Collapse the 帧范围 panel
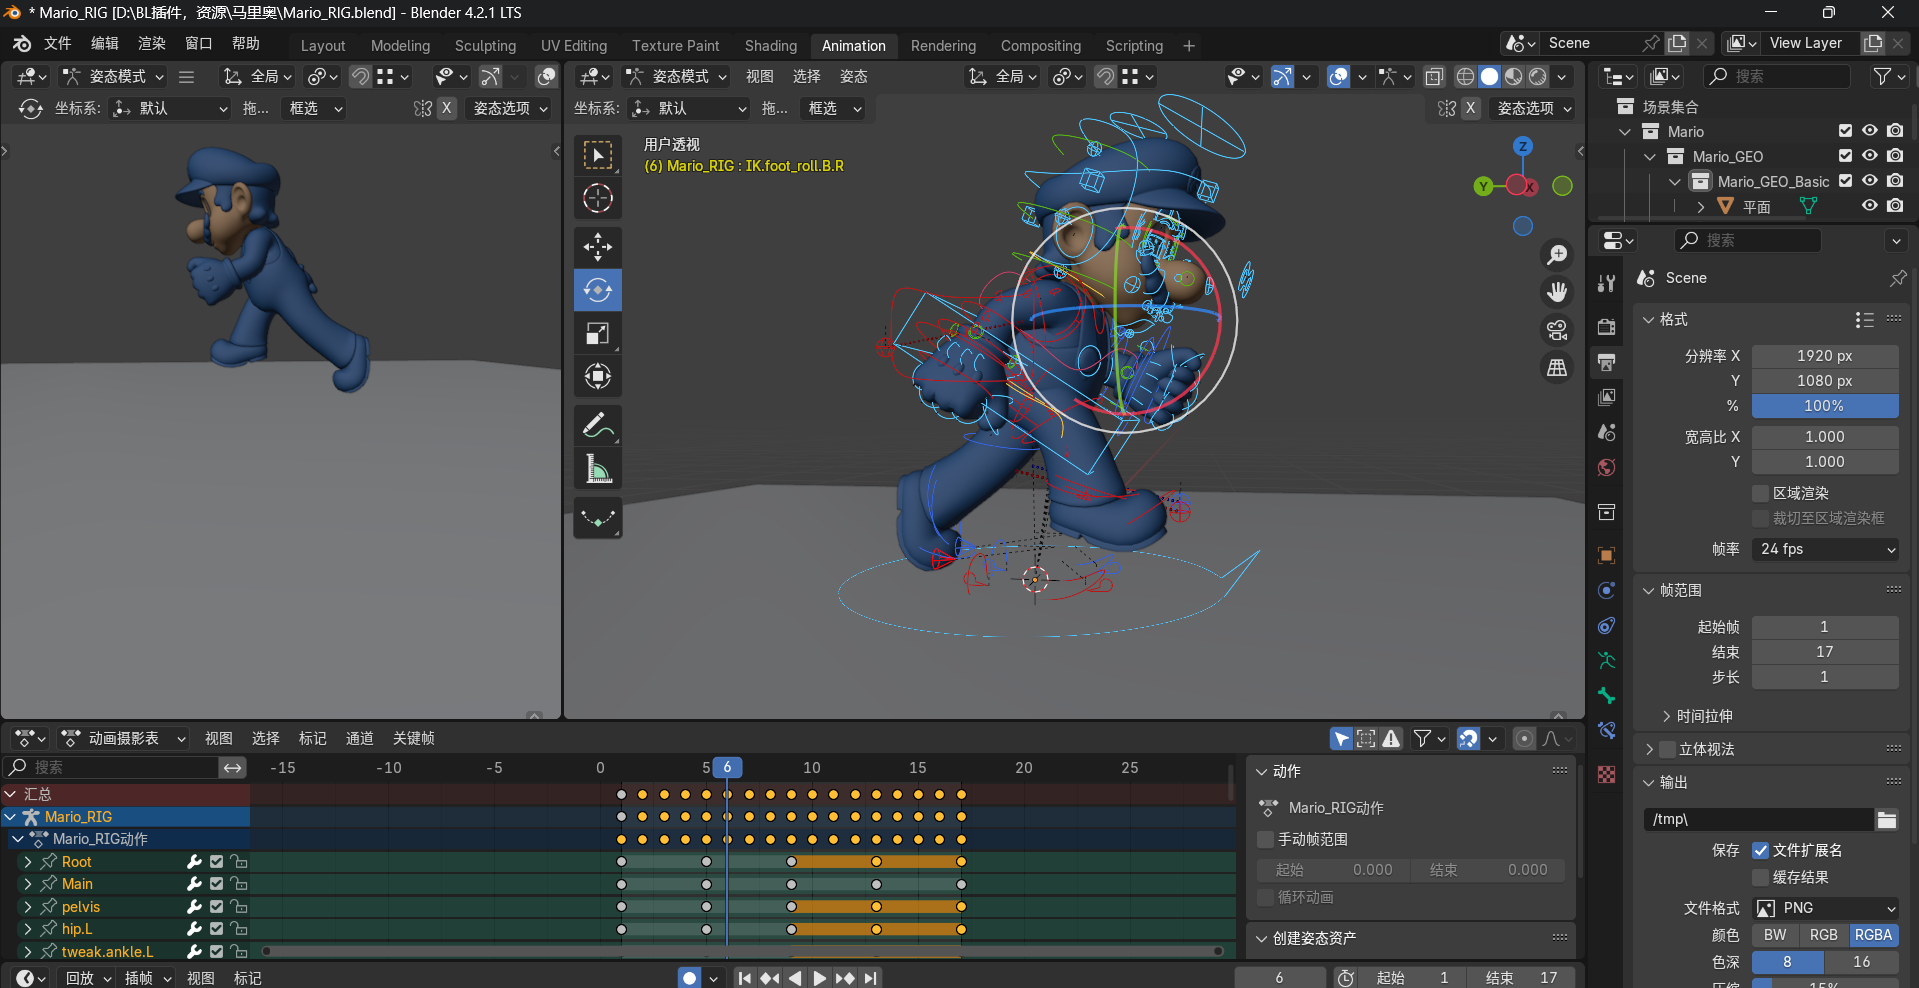This screenshot has height=988, width=1919. coord(1648,590)
